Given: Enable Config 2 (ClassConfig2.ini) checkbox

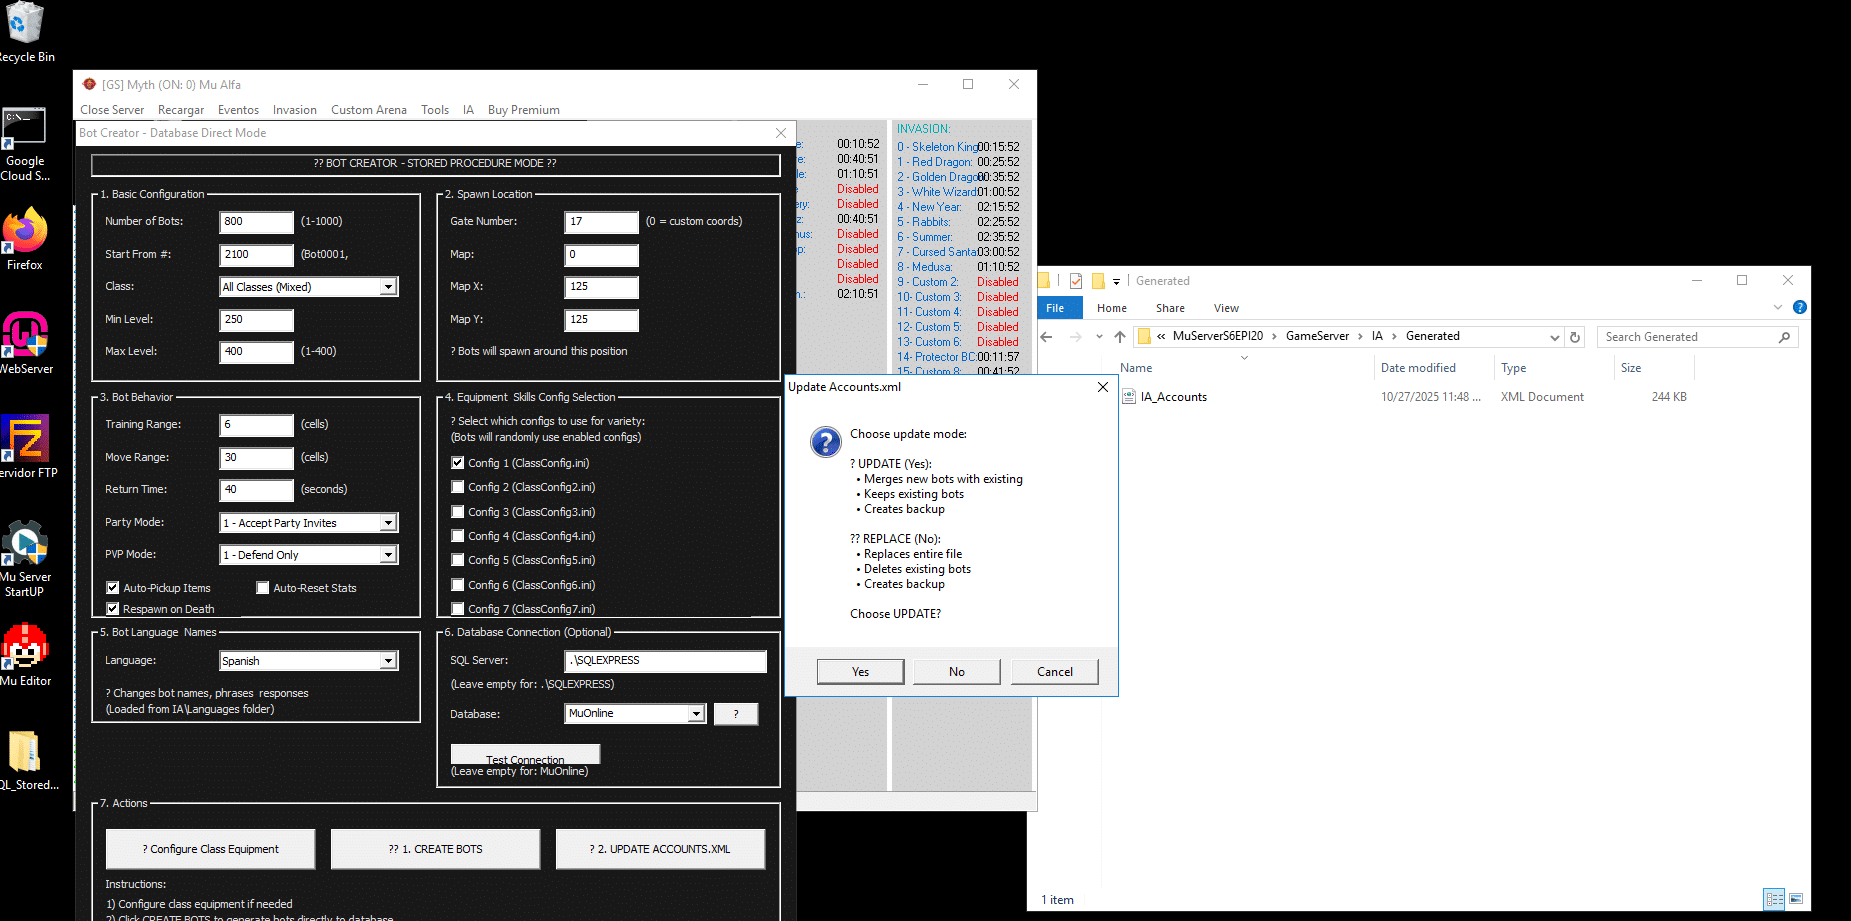Looking at the screenshot, I should [458, 487].
